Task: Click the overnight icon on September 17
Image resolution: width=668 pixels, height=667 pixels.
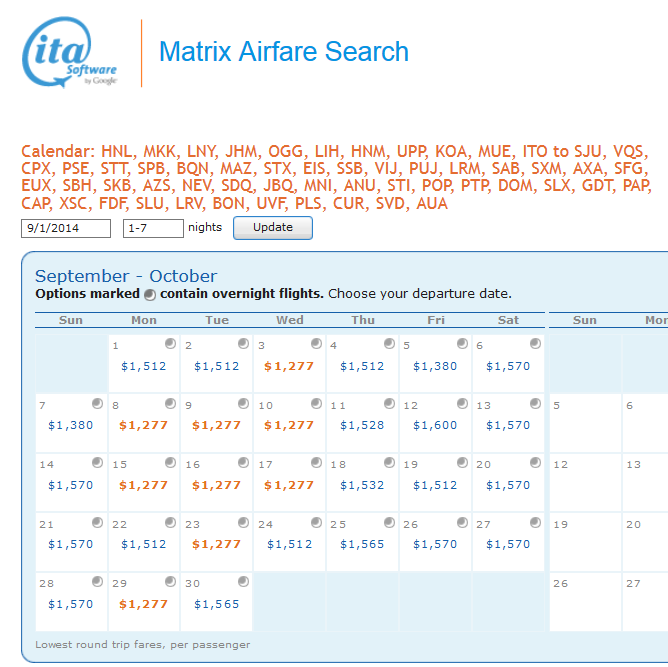Action: (x=316, y=463)
